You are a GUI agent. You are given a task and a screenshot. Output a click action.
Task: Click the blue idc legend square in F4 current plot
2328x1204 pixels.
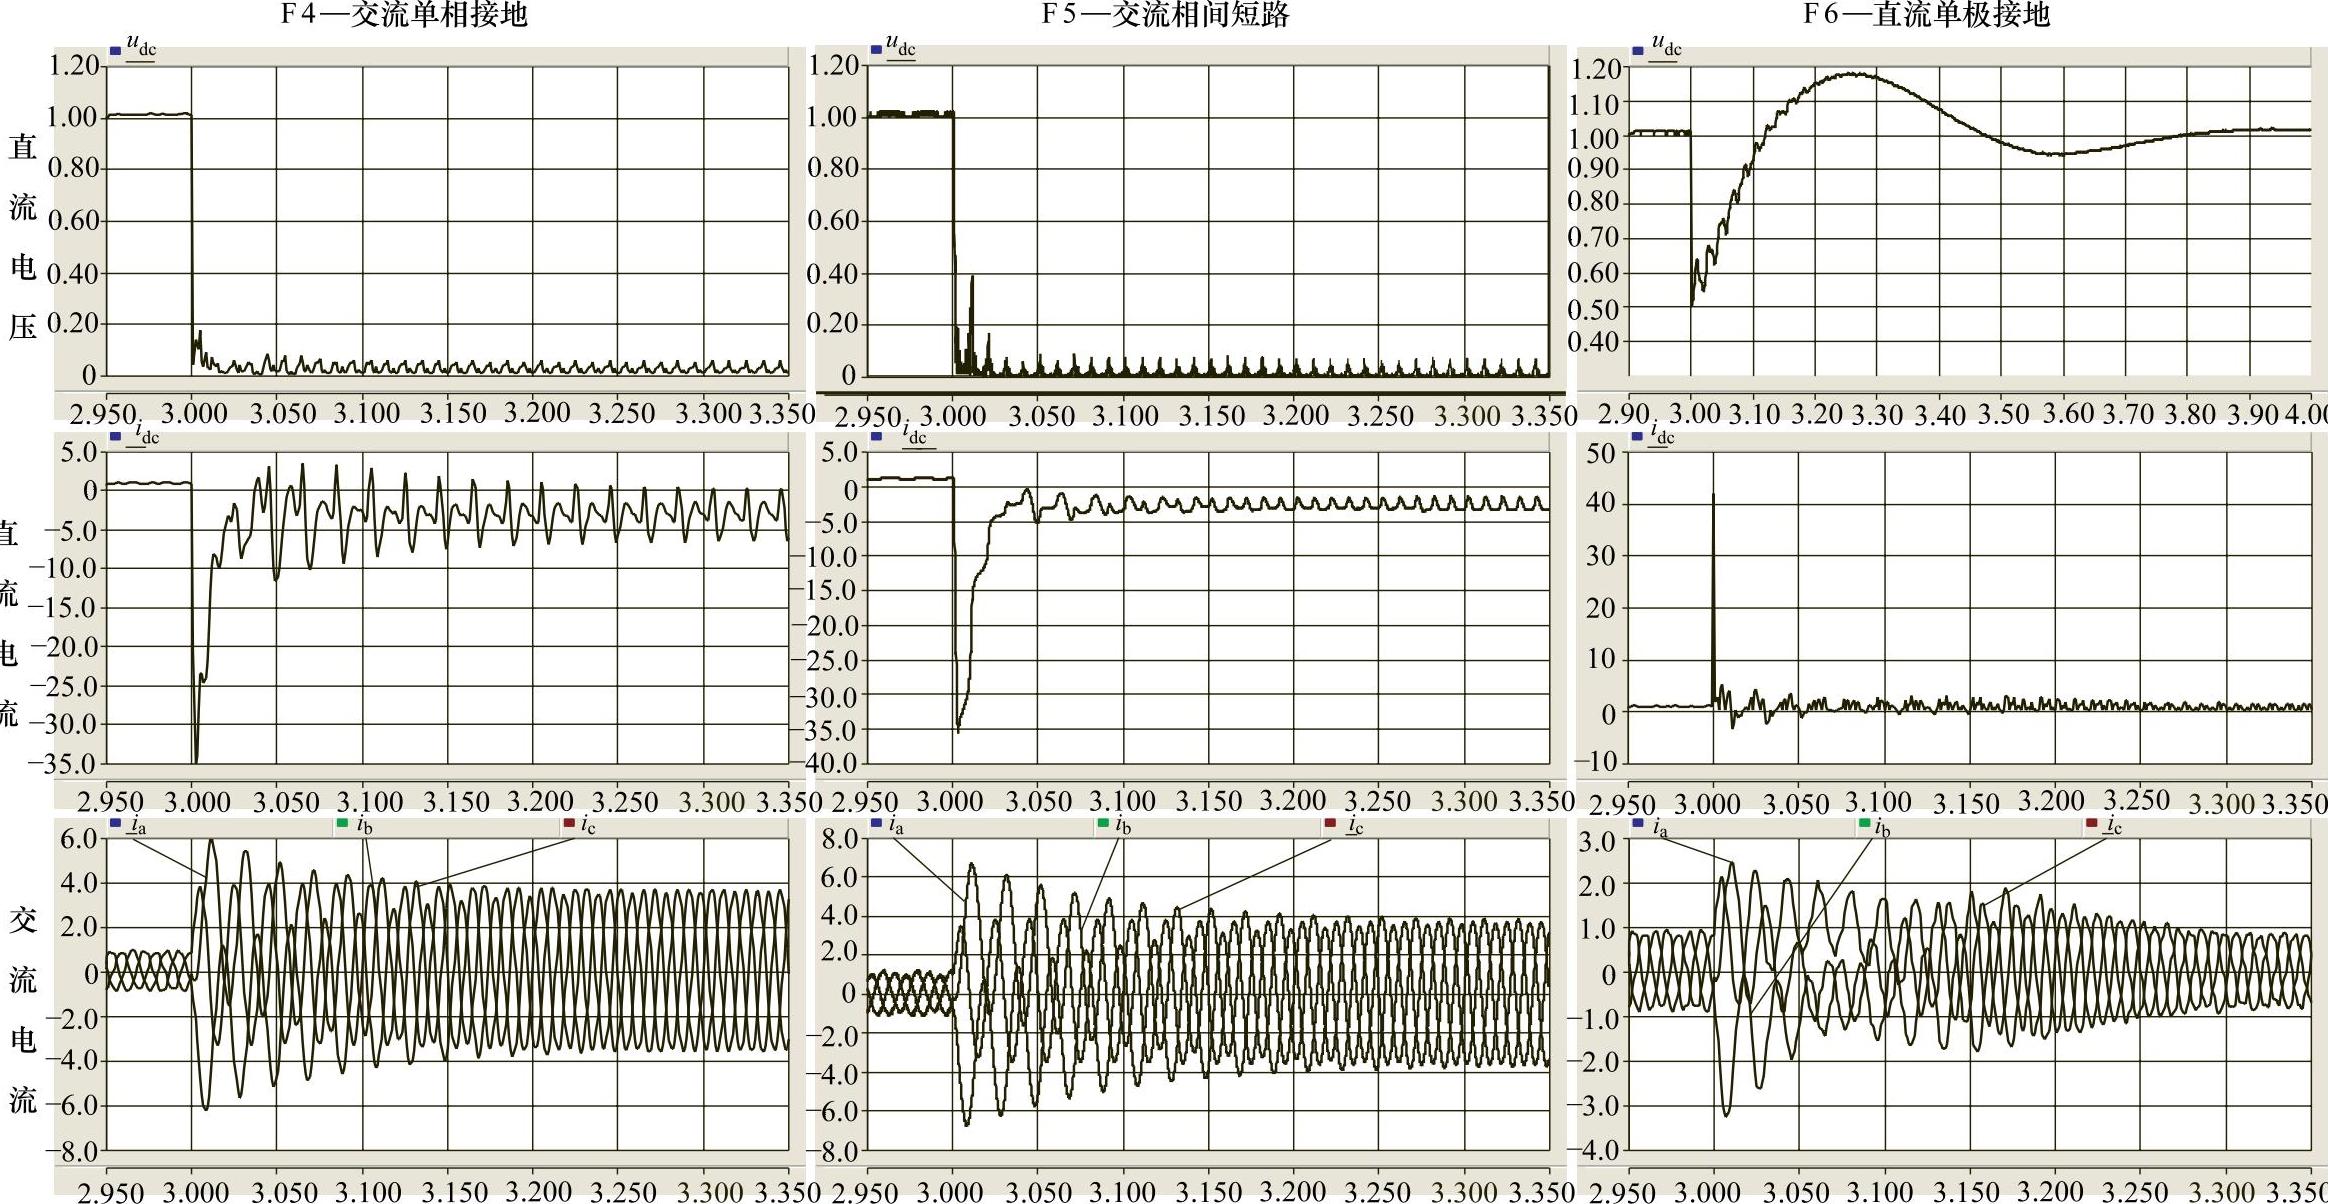point(116,437)
